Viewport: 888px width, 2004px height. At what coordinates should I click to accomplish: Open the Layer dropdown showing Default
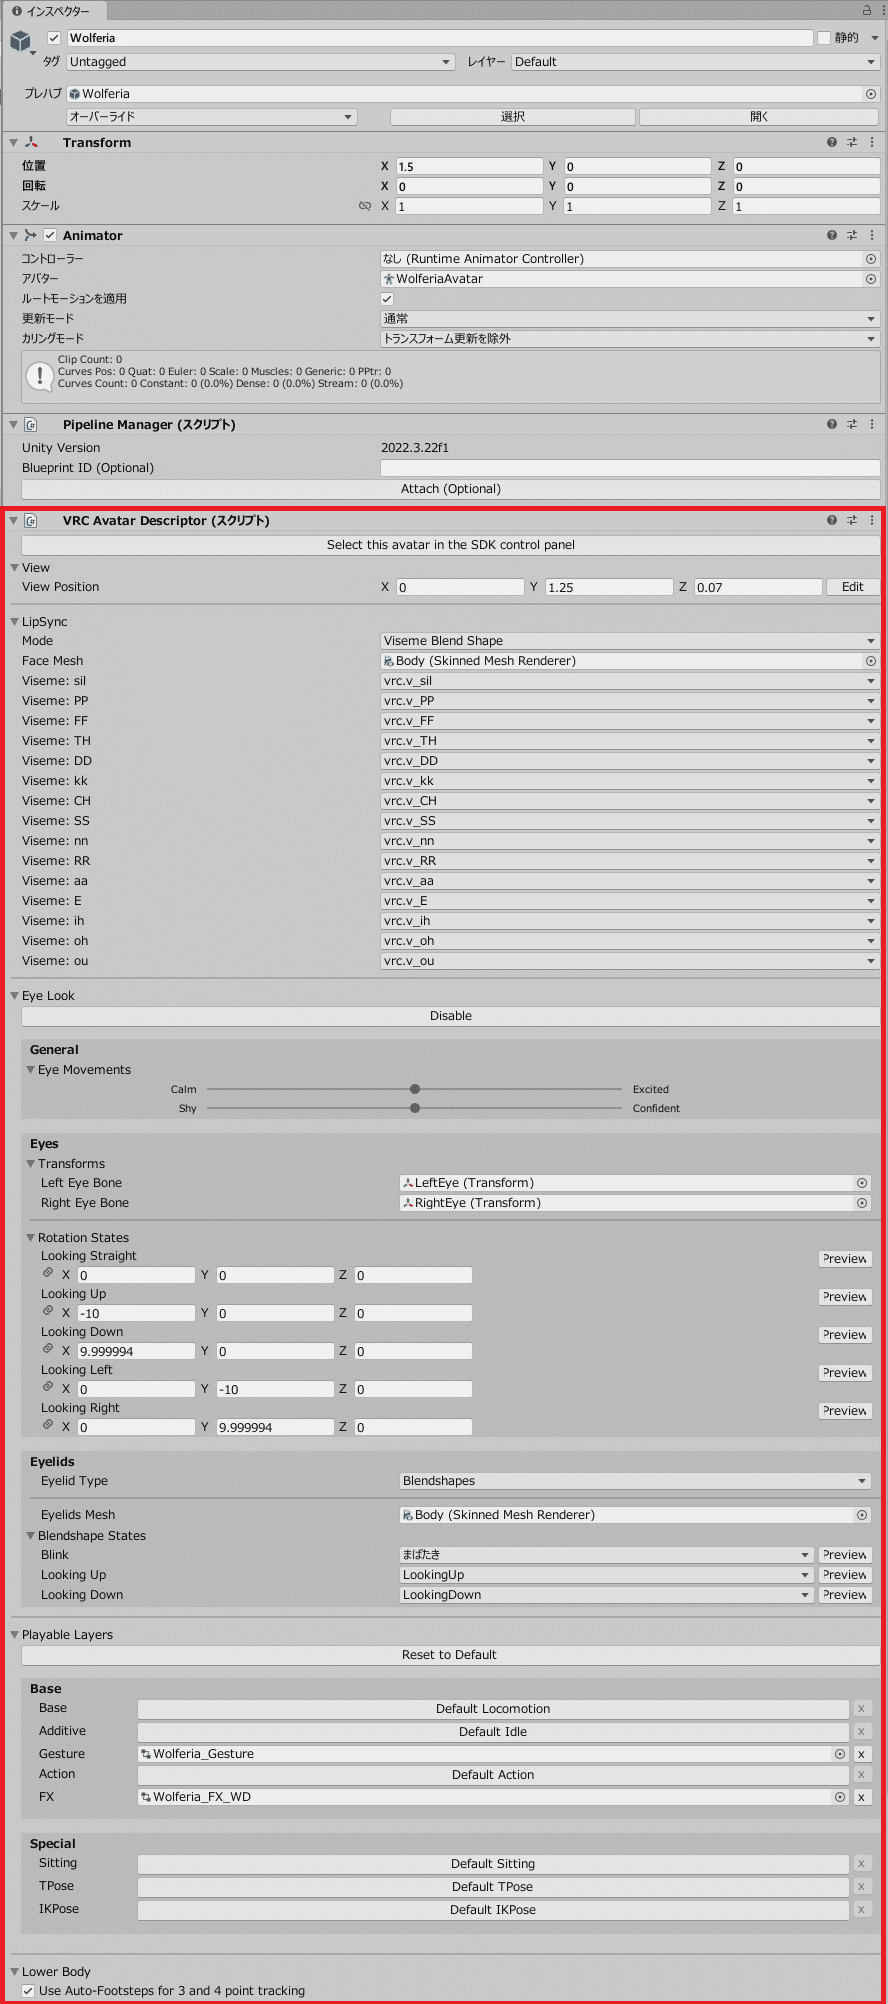coord(696,61)
